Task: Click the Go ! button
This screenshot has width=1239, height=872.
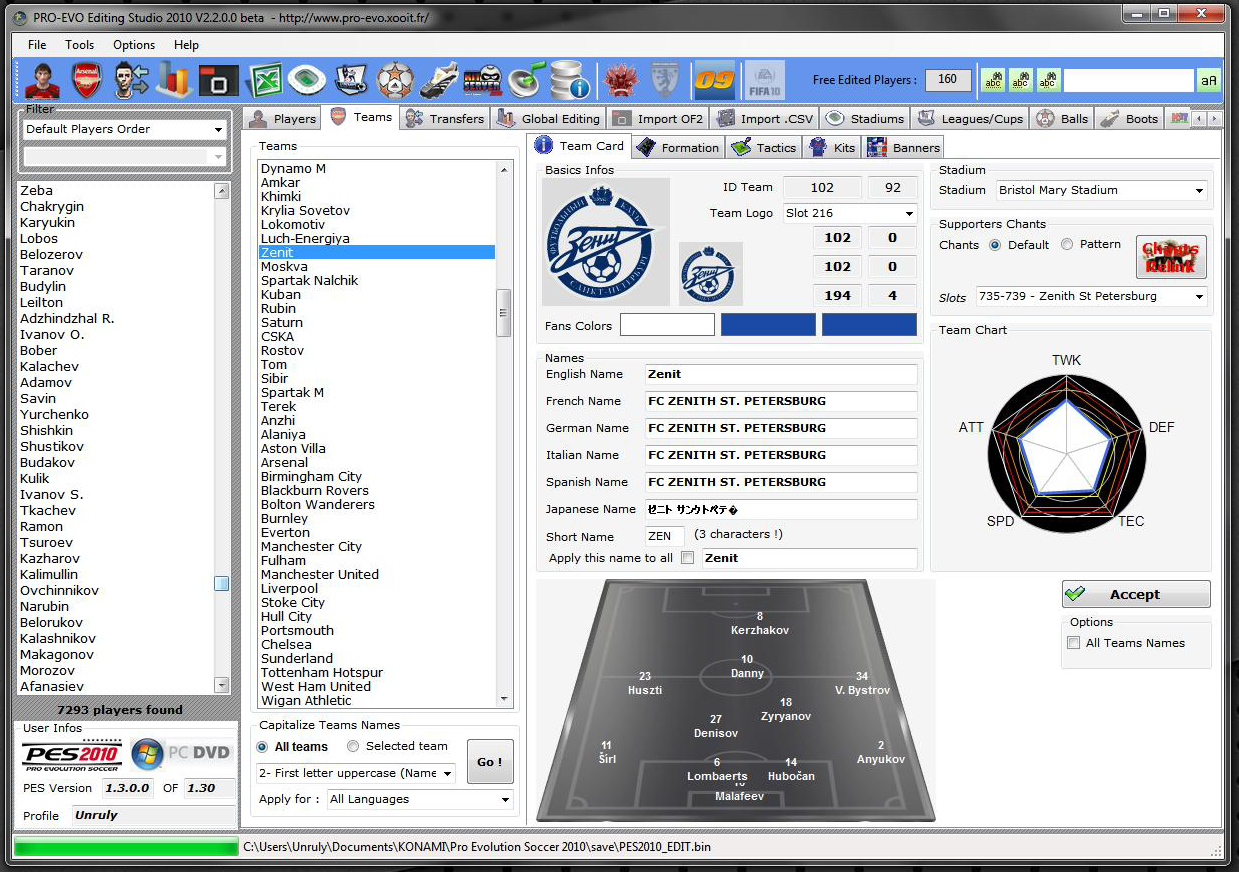Action: pos(490,762)
